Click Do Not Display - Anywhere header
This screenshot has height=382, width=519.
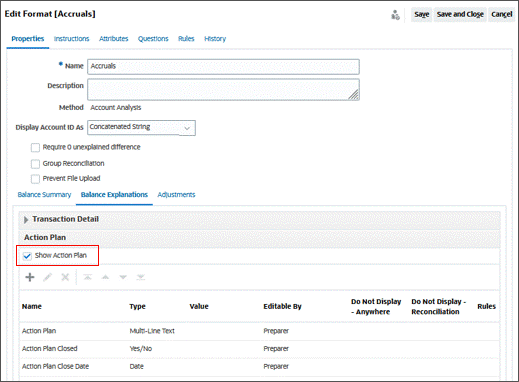376,307
